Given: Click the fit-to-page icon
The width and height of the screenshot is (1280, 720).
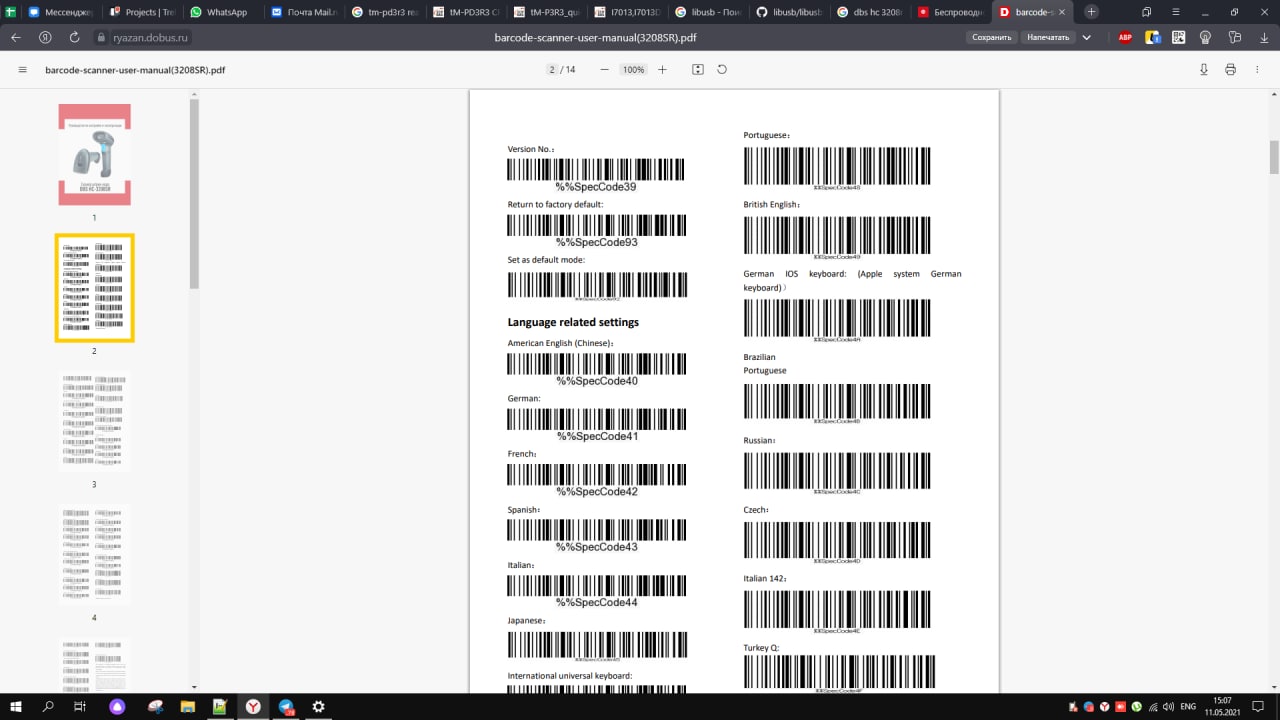Looking at the screenshot, I should pyautogui.click(x=698, y=70).
